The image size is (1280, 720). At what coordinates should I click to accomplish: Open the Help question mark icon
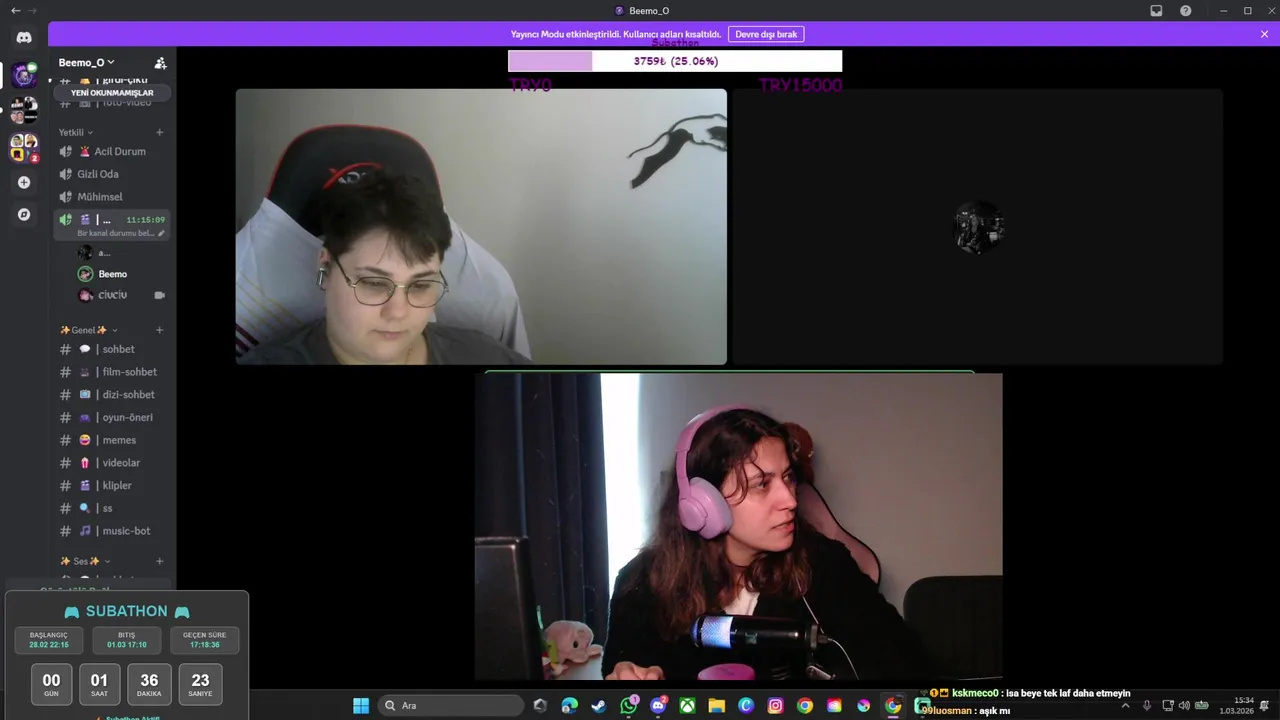click(1185, 11)
